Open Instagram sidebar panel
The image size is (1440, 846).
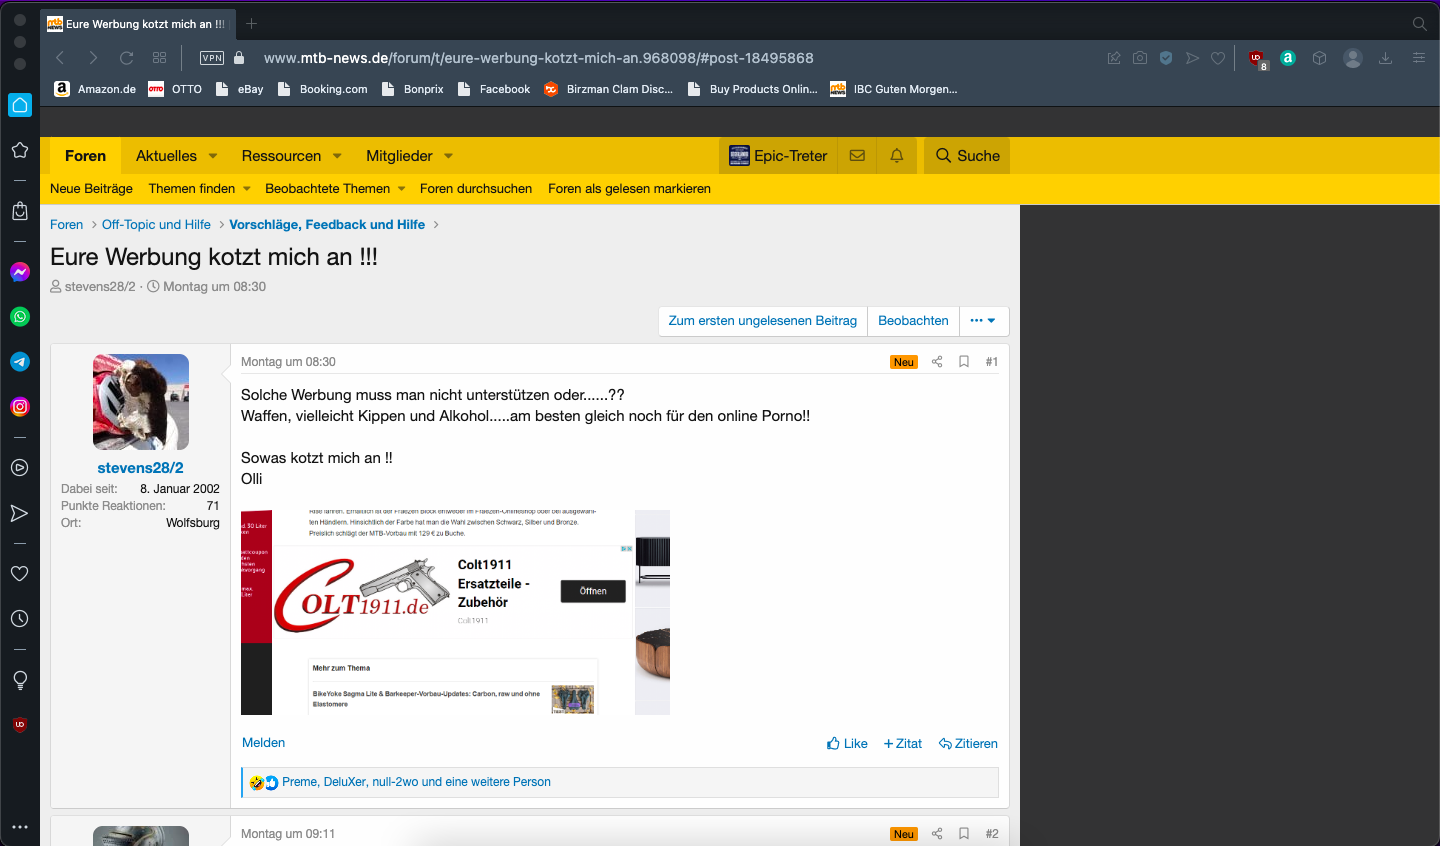point(20,407)
